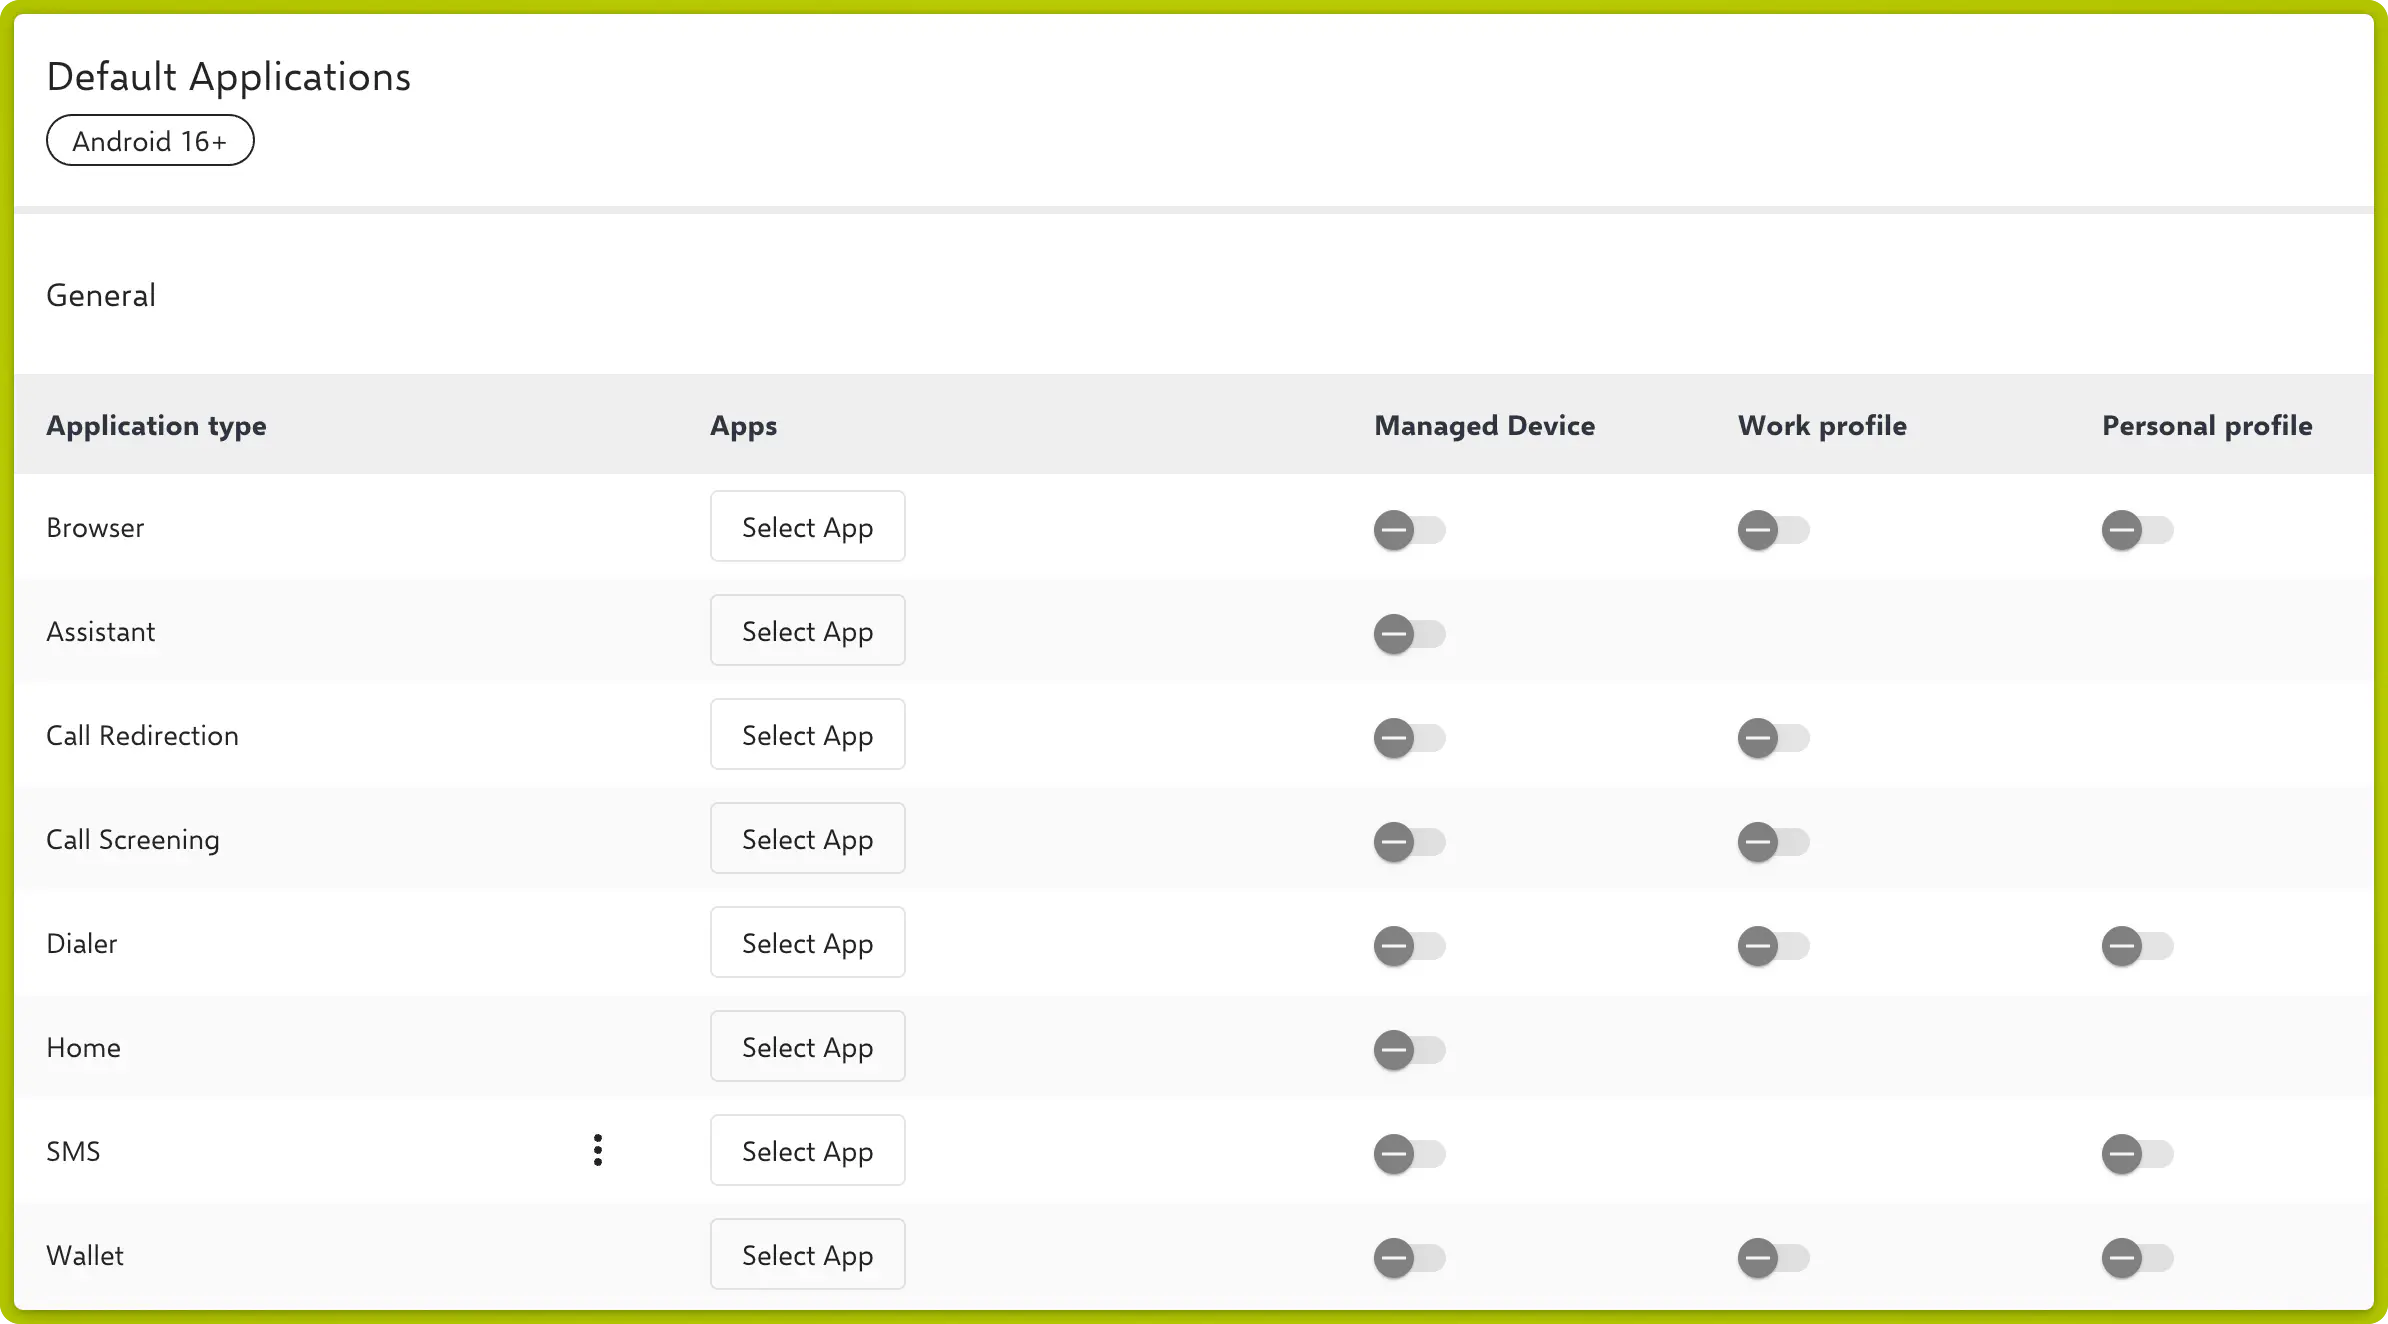This screenshot has width=2388, height=1324.
Task: Open Select App for SMS
Action: 807,1150
